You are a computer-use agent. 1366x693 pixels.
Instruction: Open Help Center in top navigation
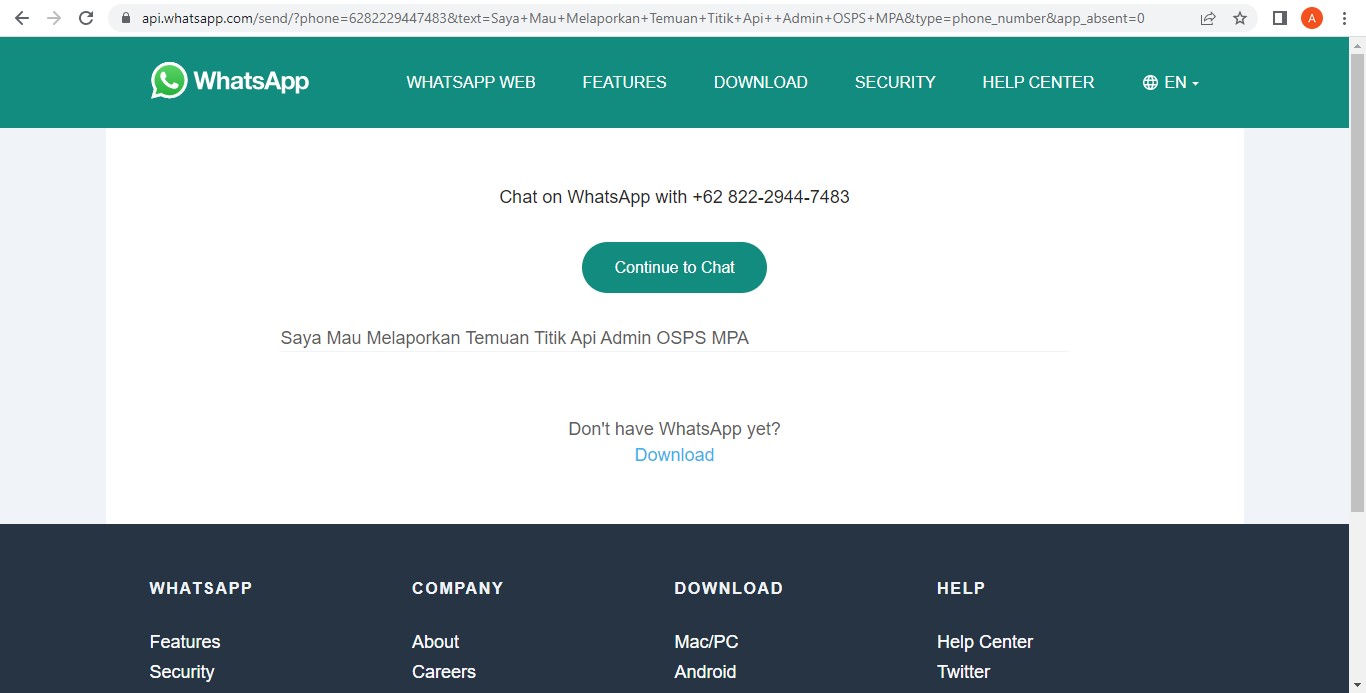(1038, 82)
